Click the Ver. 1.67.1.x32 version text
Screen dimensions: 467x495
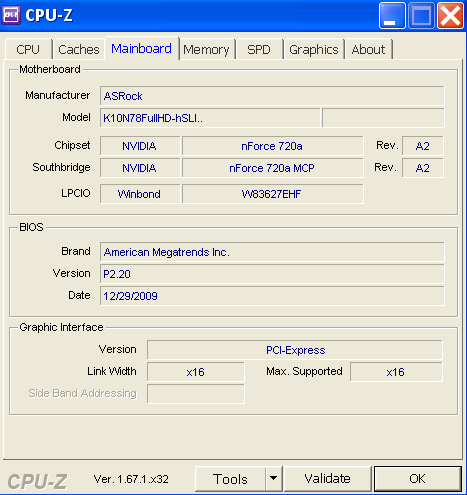131,479
